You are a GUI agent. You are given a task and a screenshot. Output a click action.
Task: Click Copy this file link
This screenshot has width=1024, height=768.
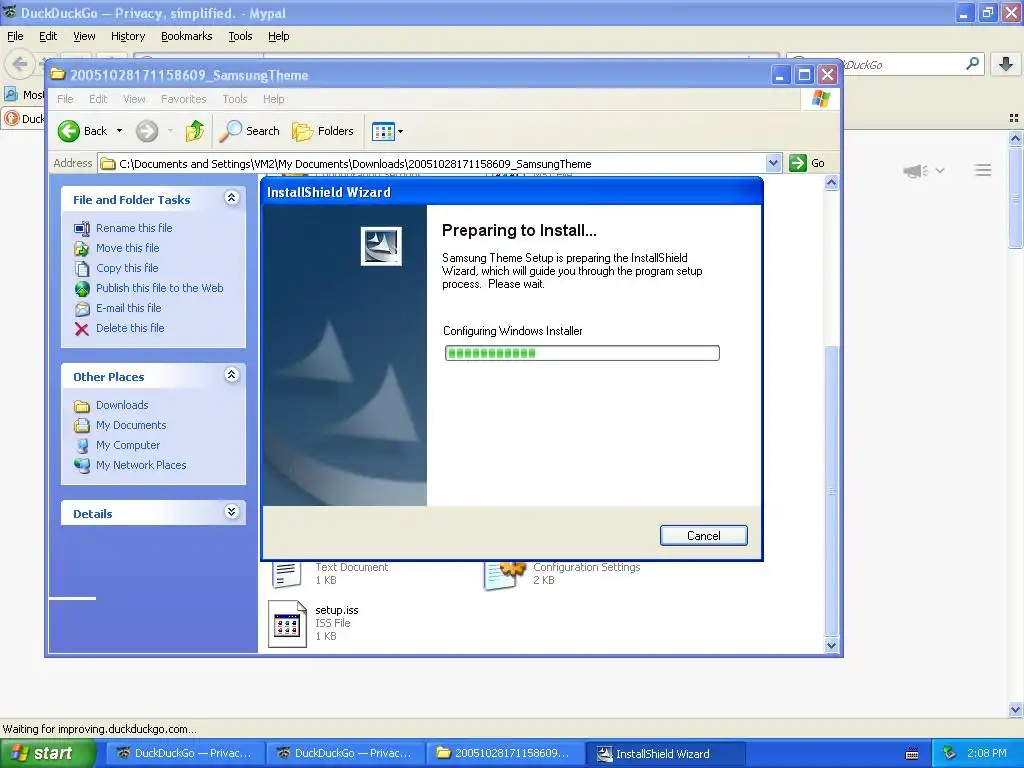point(127,268)
